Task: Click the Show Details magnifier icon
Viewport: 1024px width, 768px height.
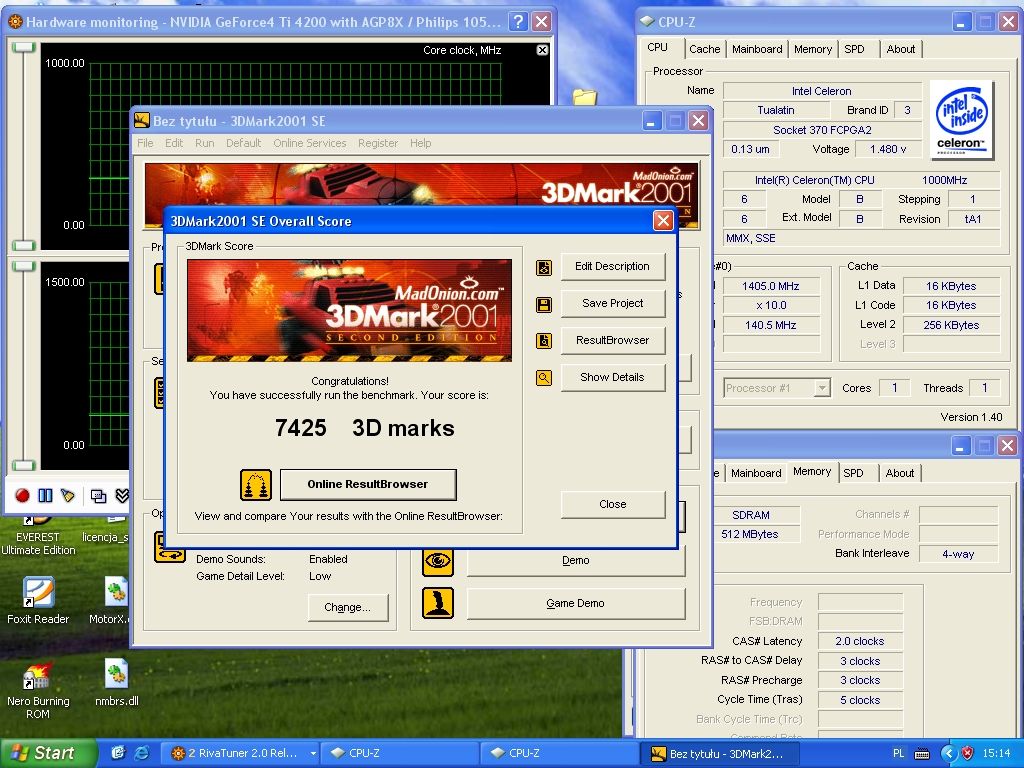Action: [x=544, y=377]
